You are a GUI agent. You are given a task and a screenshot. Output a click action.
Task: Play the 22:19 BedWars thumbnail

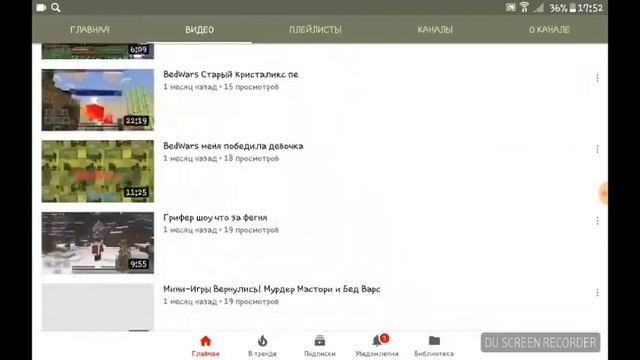point(98,100)
